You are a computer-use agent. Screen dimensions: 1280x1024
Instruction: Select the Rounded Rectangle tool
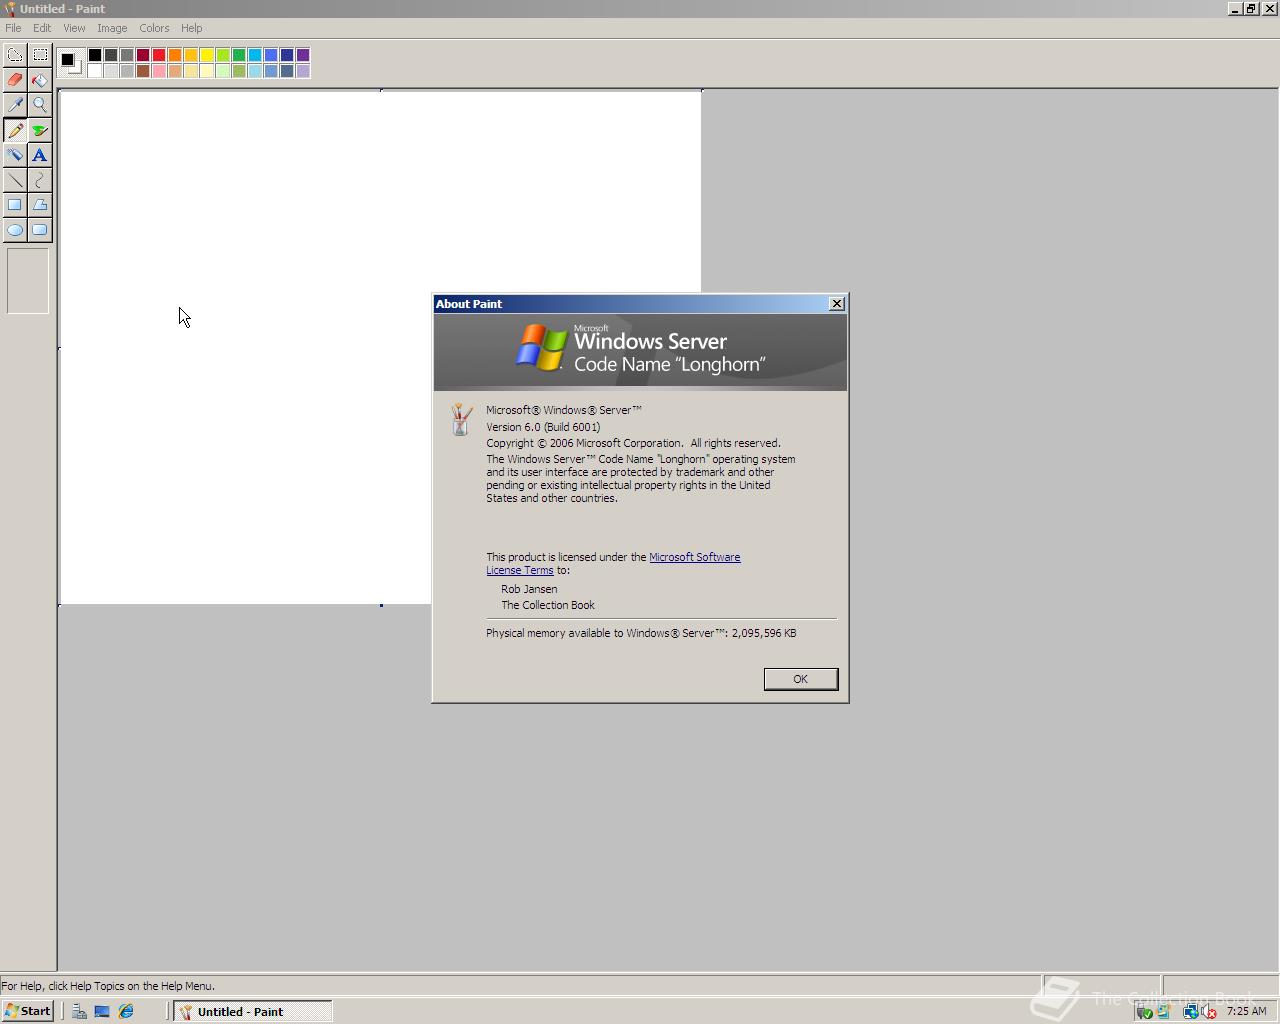coord(40,230)
